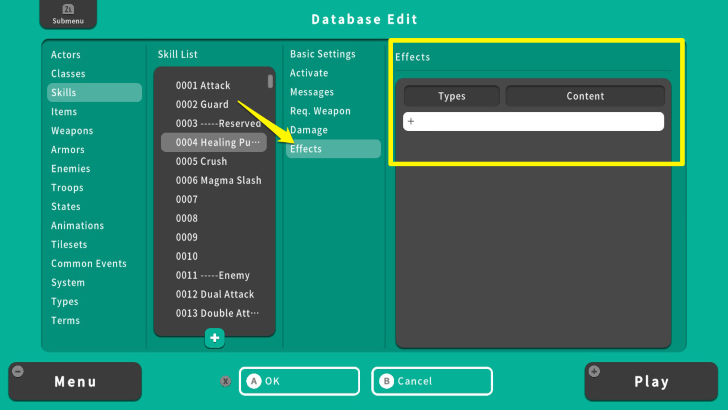728x410 pixels.
Task: Open the Damage section
Action: click(x=309, y=130)
